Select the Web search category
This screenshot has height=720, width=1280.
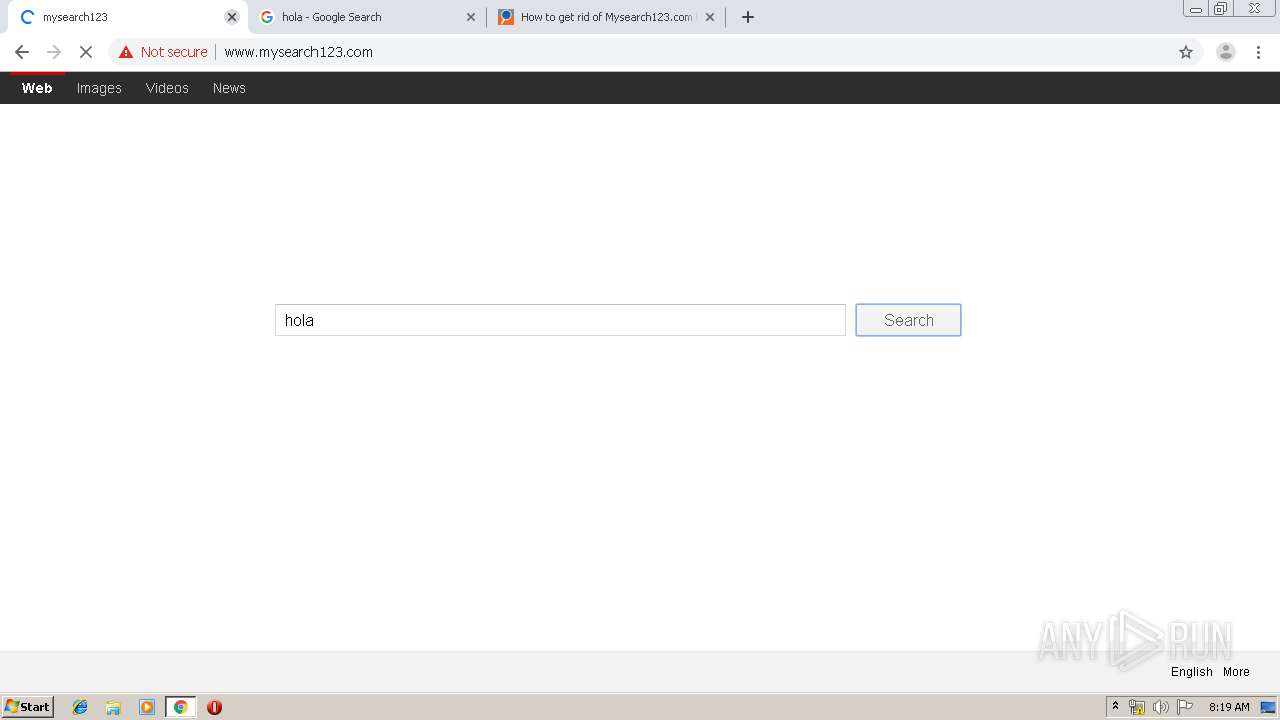coord(37,88)
